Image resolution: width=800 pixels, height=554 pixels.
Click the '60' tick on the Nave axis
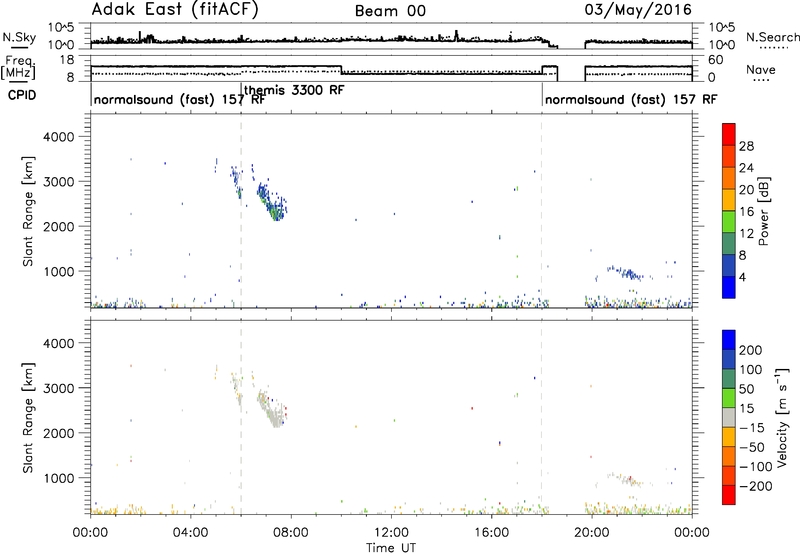click(716, 60)
